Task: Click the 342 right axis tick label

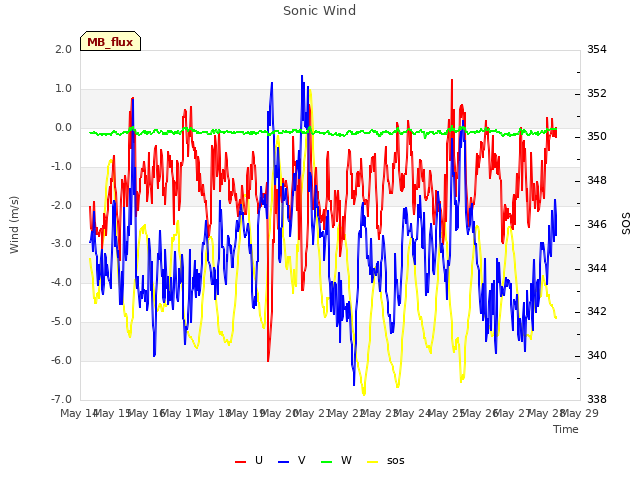Action: point(597,312)
